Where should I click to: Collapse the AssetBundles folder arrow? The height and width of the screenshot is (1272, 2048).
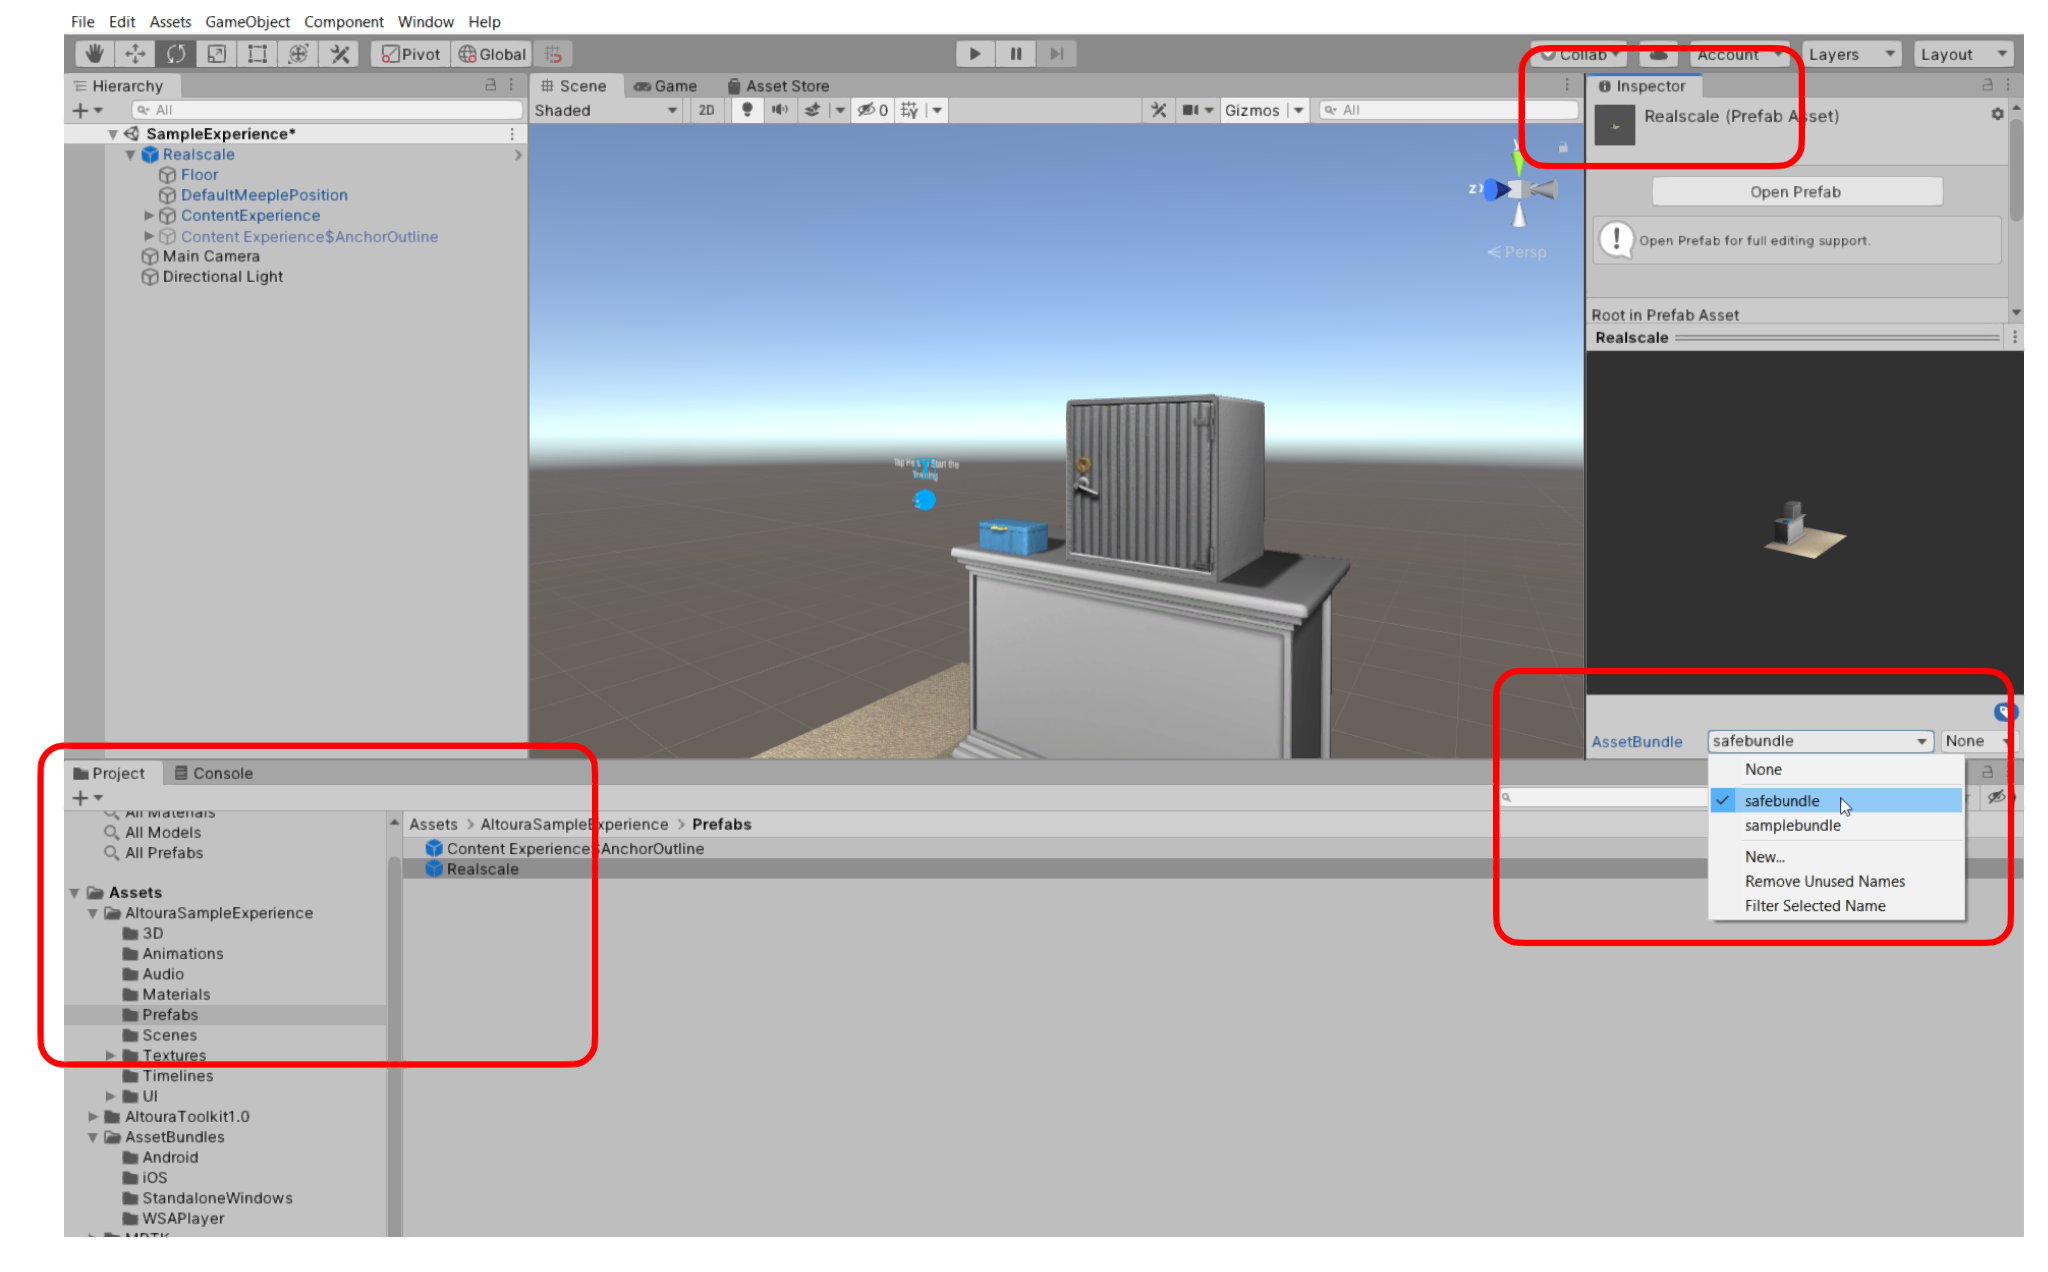coord(93,1137)
